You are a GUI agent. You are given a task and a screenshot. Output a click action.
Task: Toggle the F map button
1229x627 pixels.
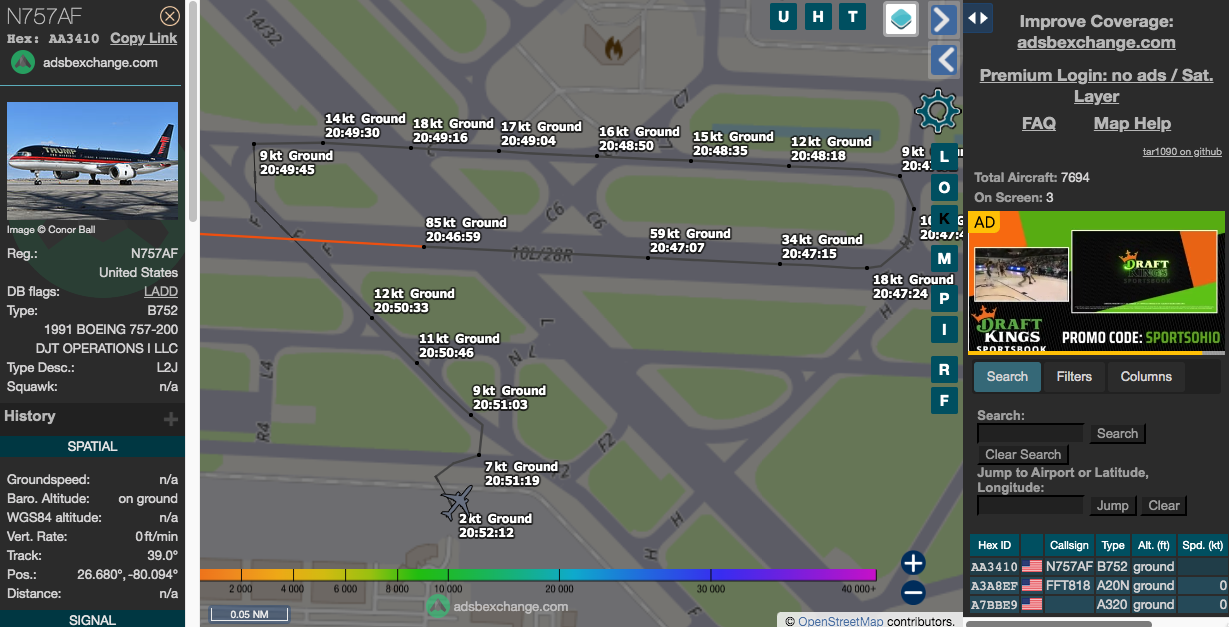click(x=944, y=401)
